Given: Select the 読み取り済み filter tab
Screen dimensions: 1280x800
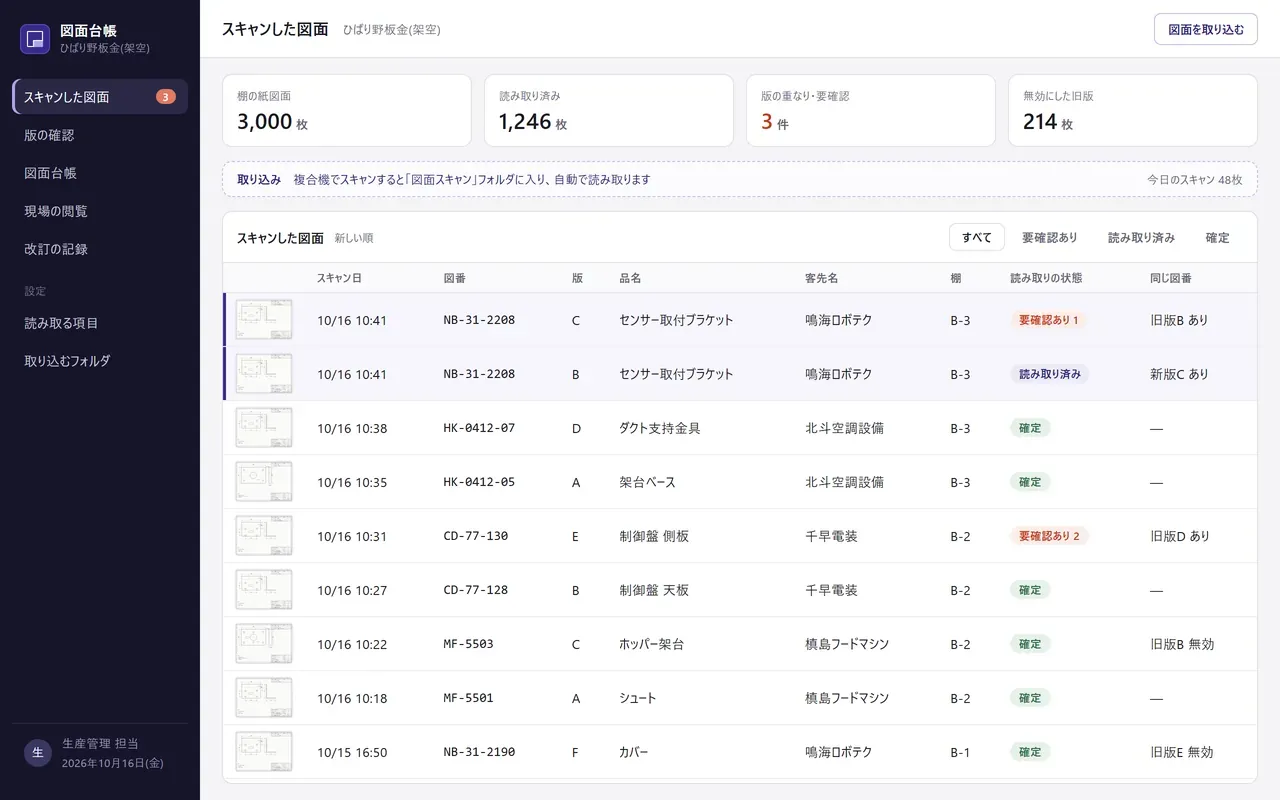Looking at the screenshot, I should (x=1141, y=238).
